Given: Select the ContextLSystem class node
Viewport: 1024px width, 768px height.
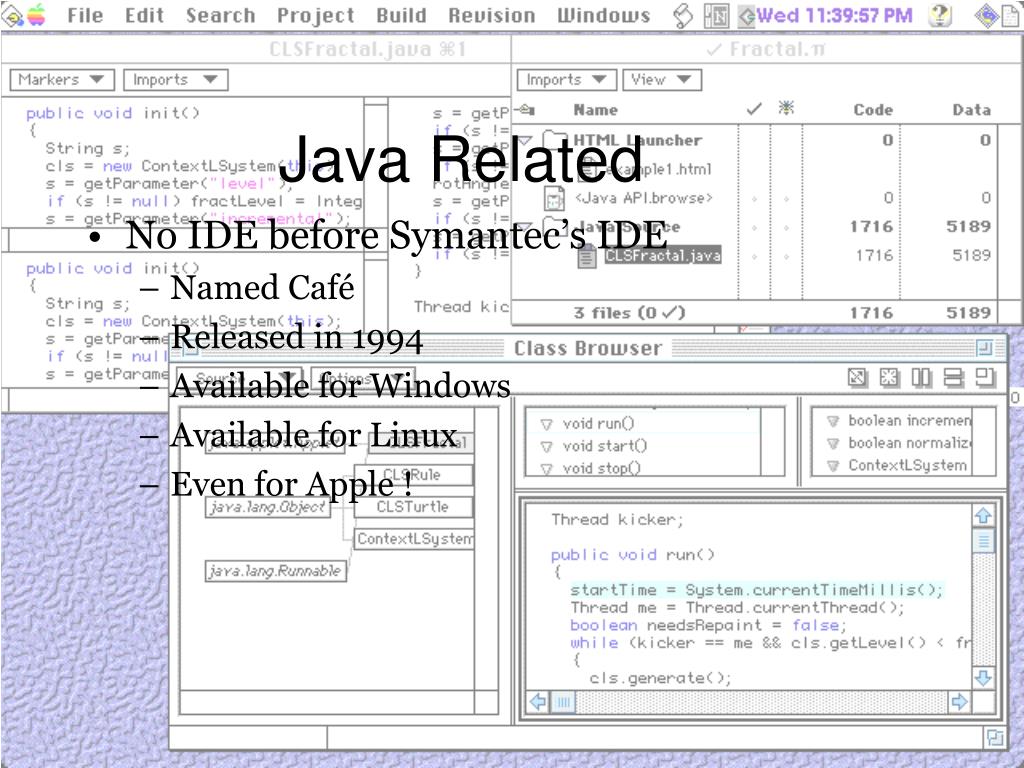Looking at the screenshot, I should [414, 539].
